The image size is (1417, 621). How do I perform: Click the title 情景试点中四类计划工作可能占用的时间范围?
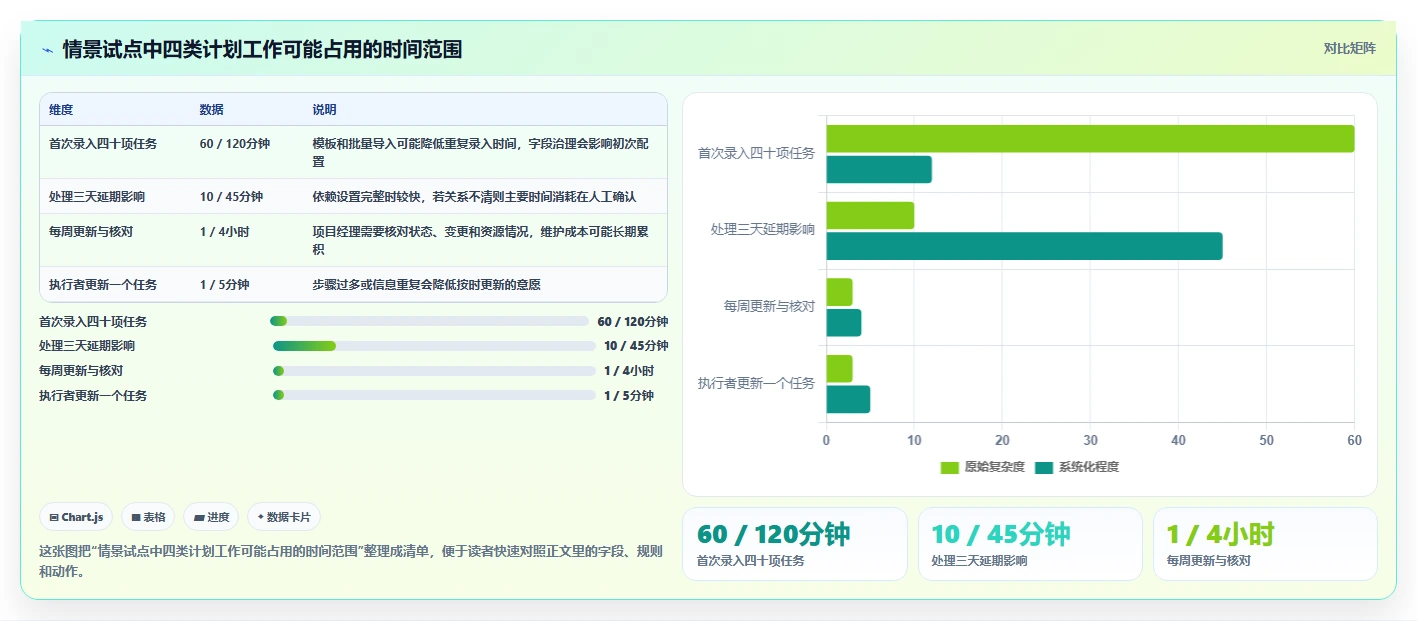click(x=262, y=50)
